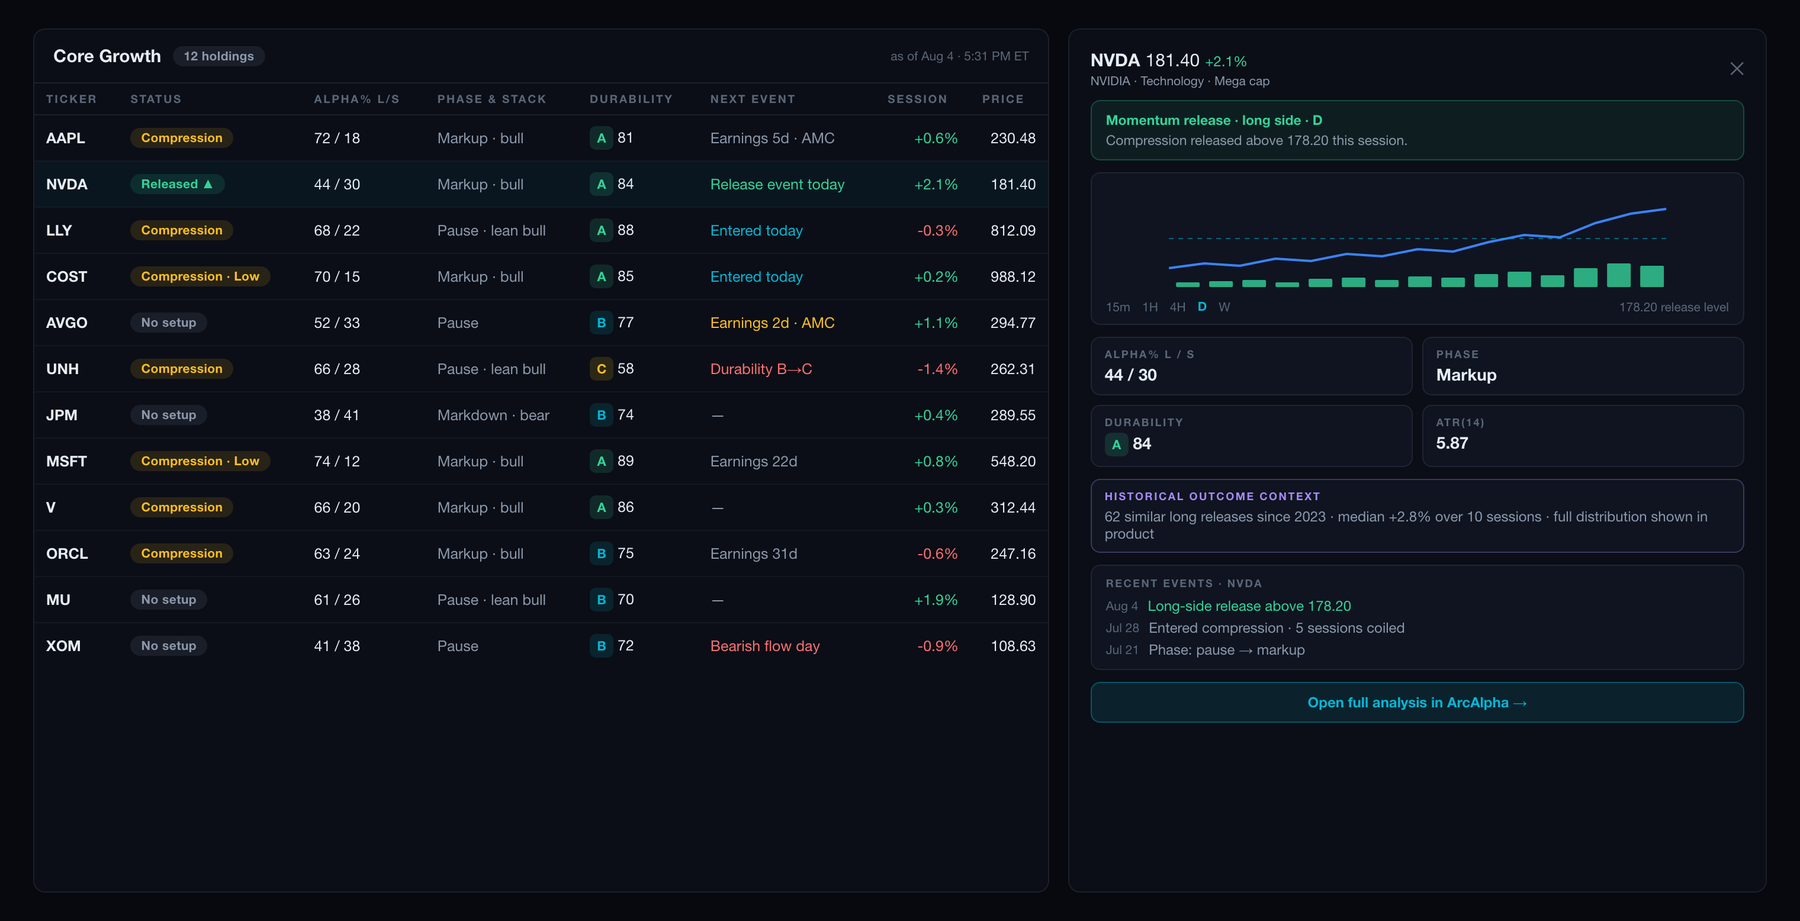This screenshot has height=921, width=1800.
Task: Sort by Phase & Stack column header
Action: click(x=492, y=99)
